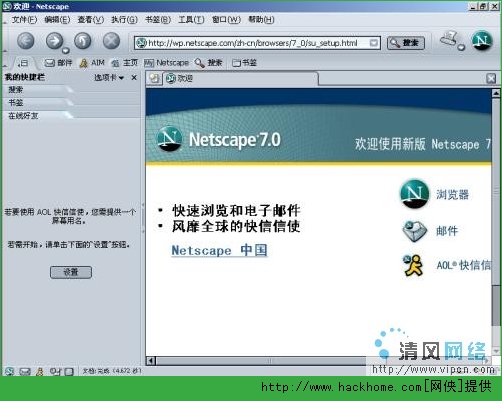Click the Forward navigation arrow
The height and width of the screenshot is (401, 502).
coord(54,41)
